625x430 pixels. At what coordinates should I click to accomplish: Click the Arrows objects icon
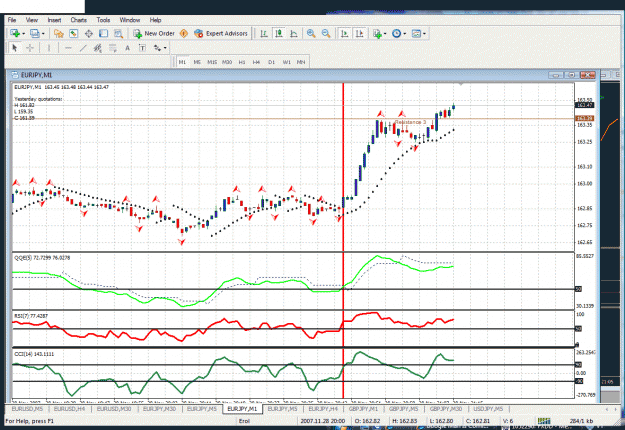coord(157,48)
